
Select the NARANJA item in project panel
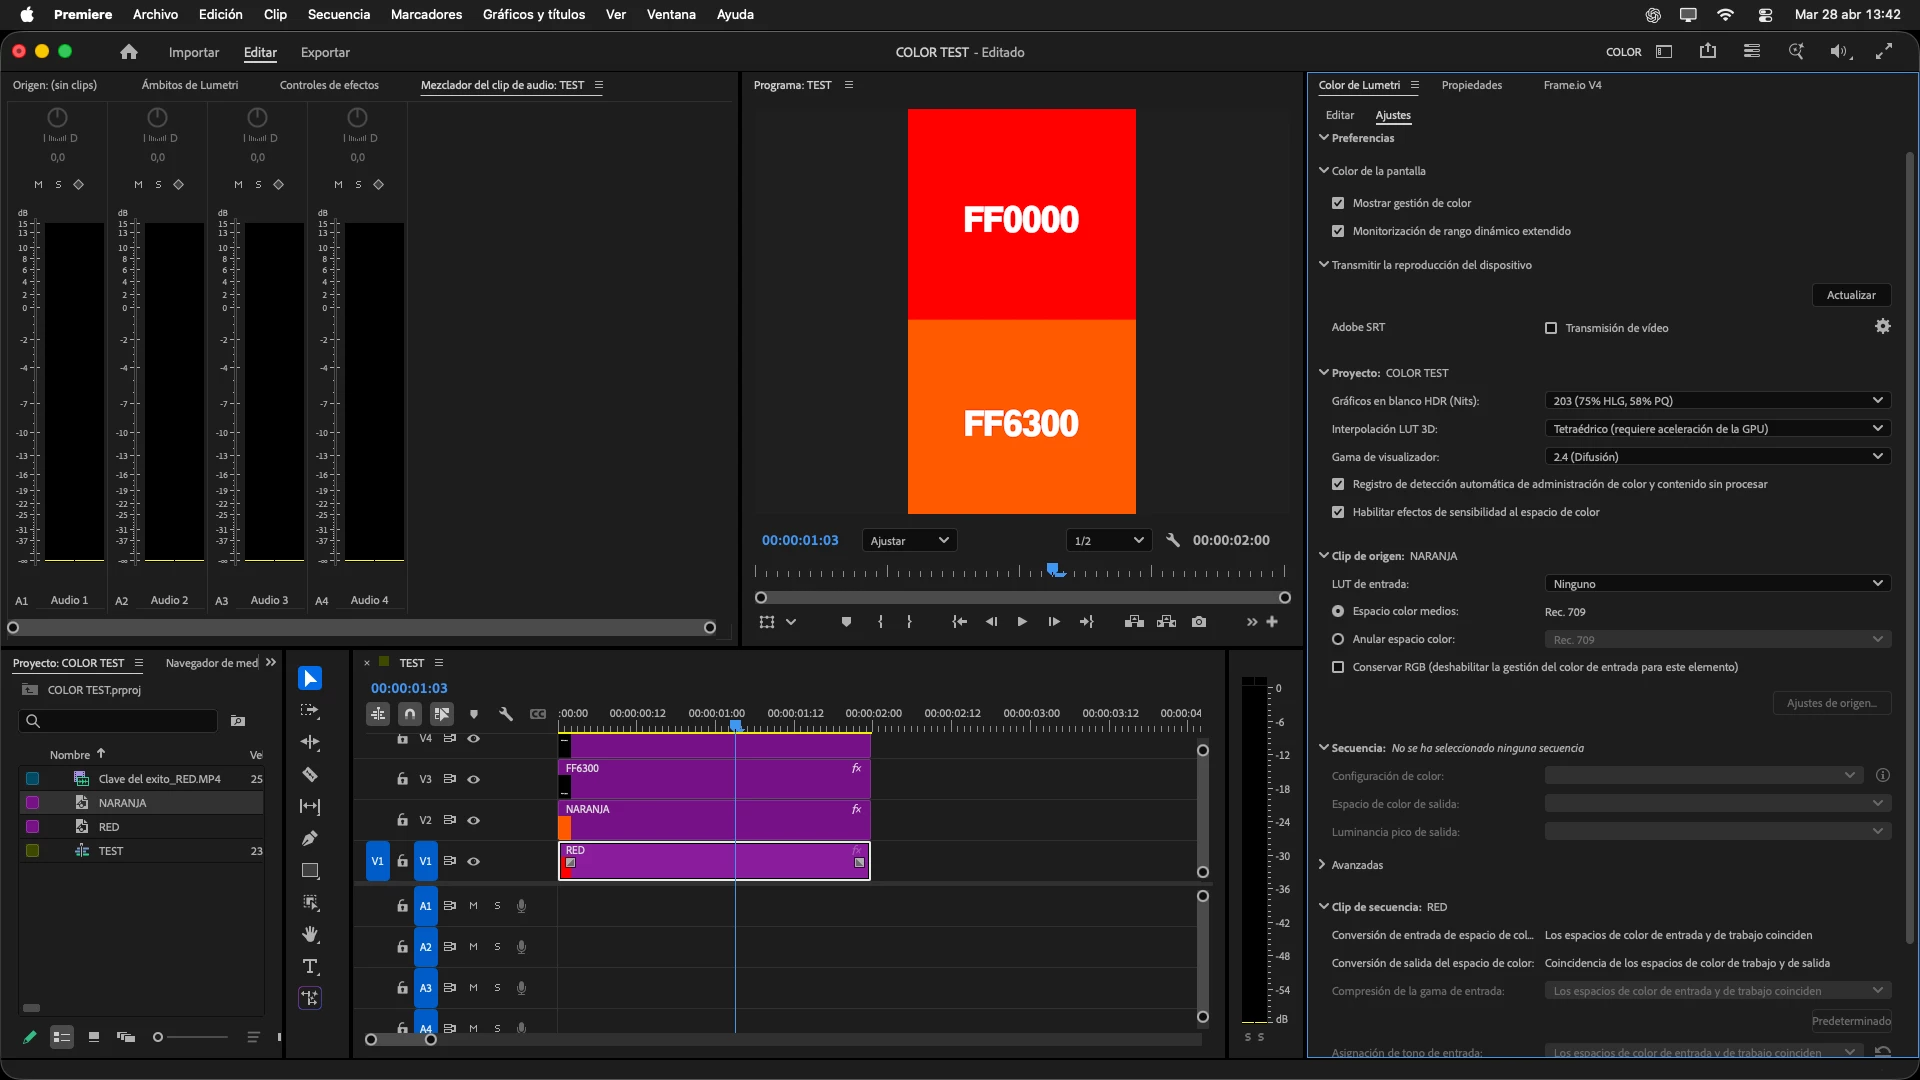pos(122,803)
